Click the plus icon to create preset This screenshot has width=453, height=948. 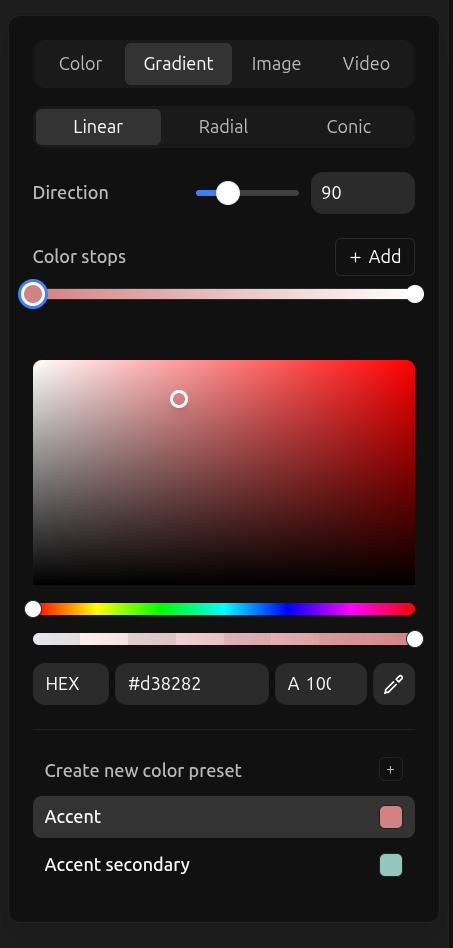click(x=391, y=770)
